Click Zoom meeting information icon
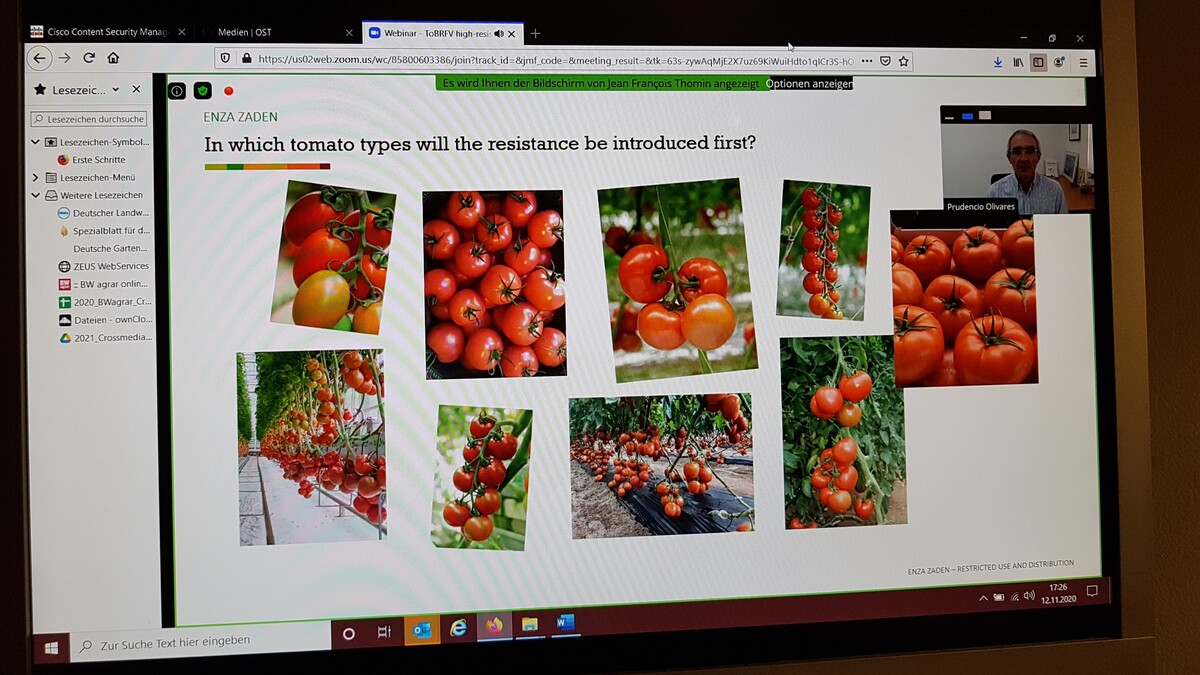 pyautogui.click(x=177, y=91)
